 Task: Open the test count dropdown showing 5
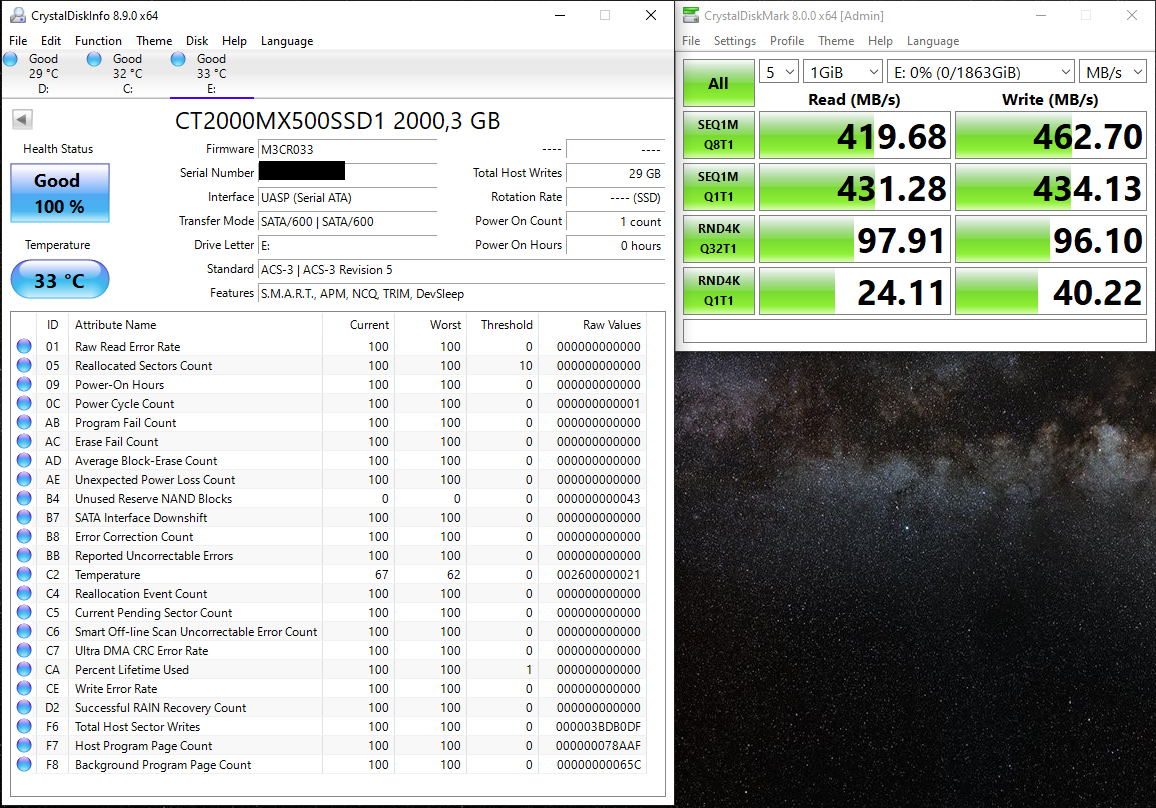[779, 72]
